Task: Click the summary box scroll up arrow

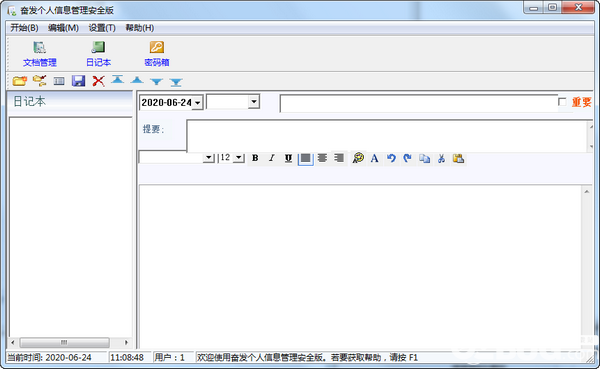Action: click(x=591, y=127)
